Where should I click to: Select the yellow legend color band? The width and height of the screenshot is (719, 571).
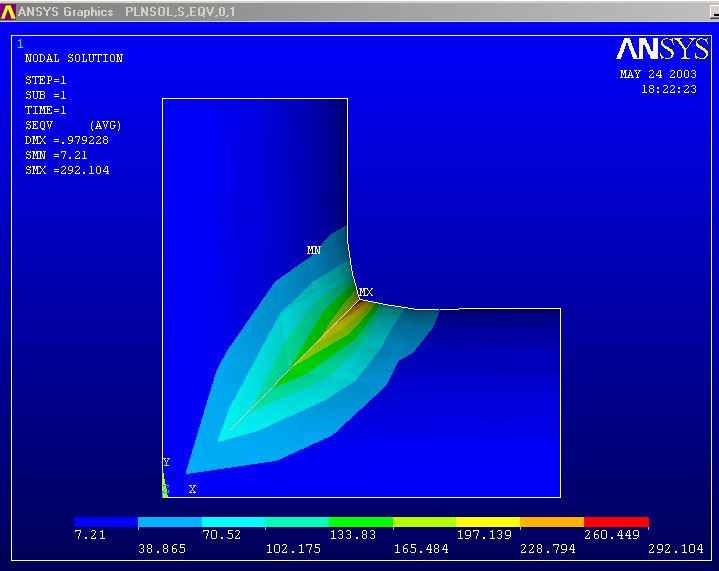point(488,522)
